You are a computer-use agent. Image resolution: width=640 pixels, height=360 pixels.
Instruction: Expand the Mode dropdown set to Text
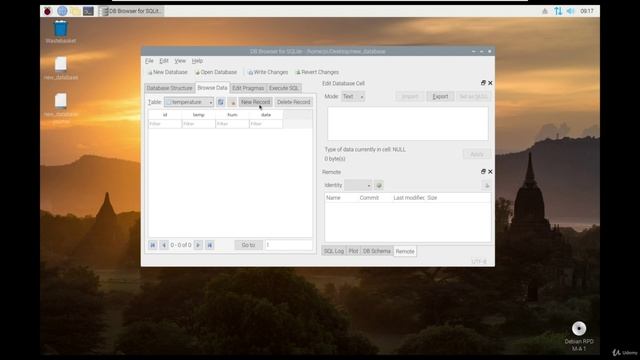tap(353, 97)
